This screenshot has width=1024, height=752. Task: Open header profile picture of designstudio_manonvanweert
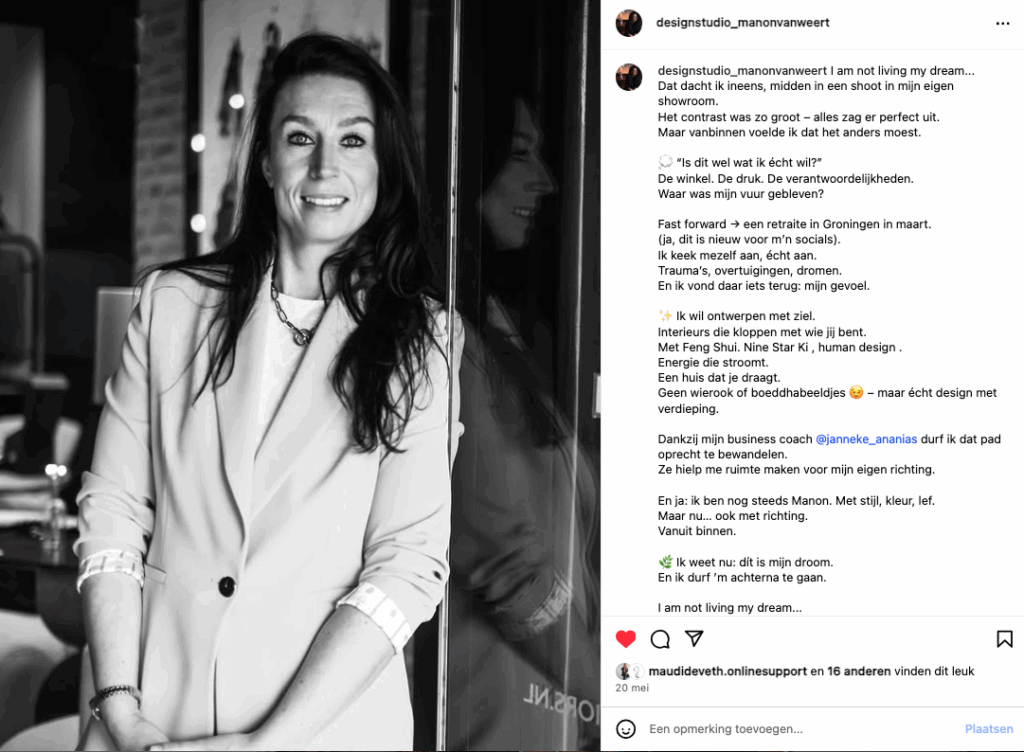[629, 24]
